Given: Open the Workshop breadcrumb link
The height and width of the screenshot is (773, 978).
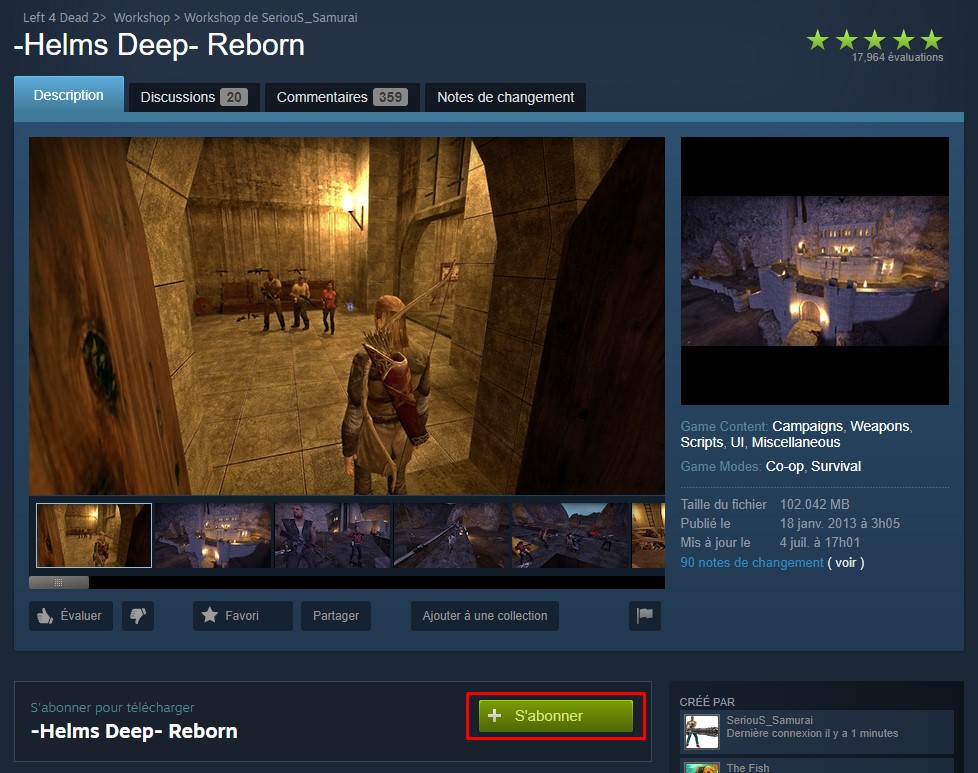Looking at the screenshot, I should coord(142,17).
